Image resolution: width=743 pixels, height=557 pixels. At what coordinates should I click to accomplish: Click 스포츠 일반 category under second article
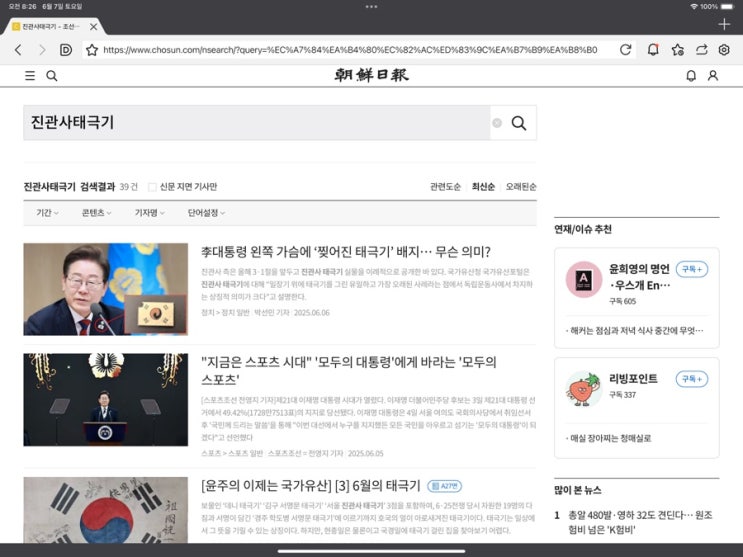pos(245,454)
